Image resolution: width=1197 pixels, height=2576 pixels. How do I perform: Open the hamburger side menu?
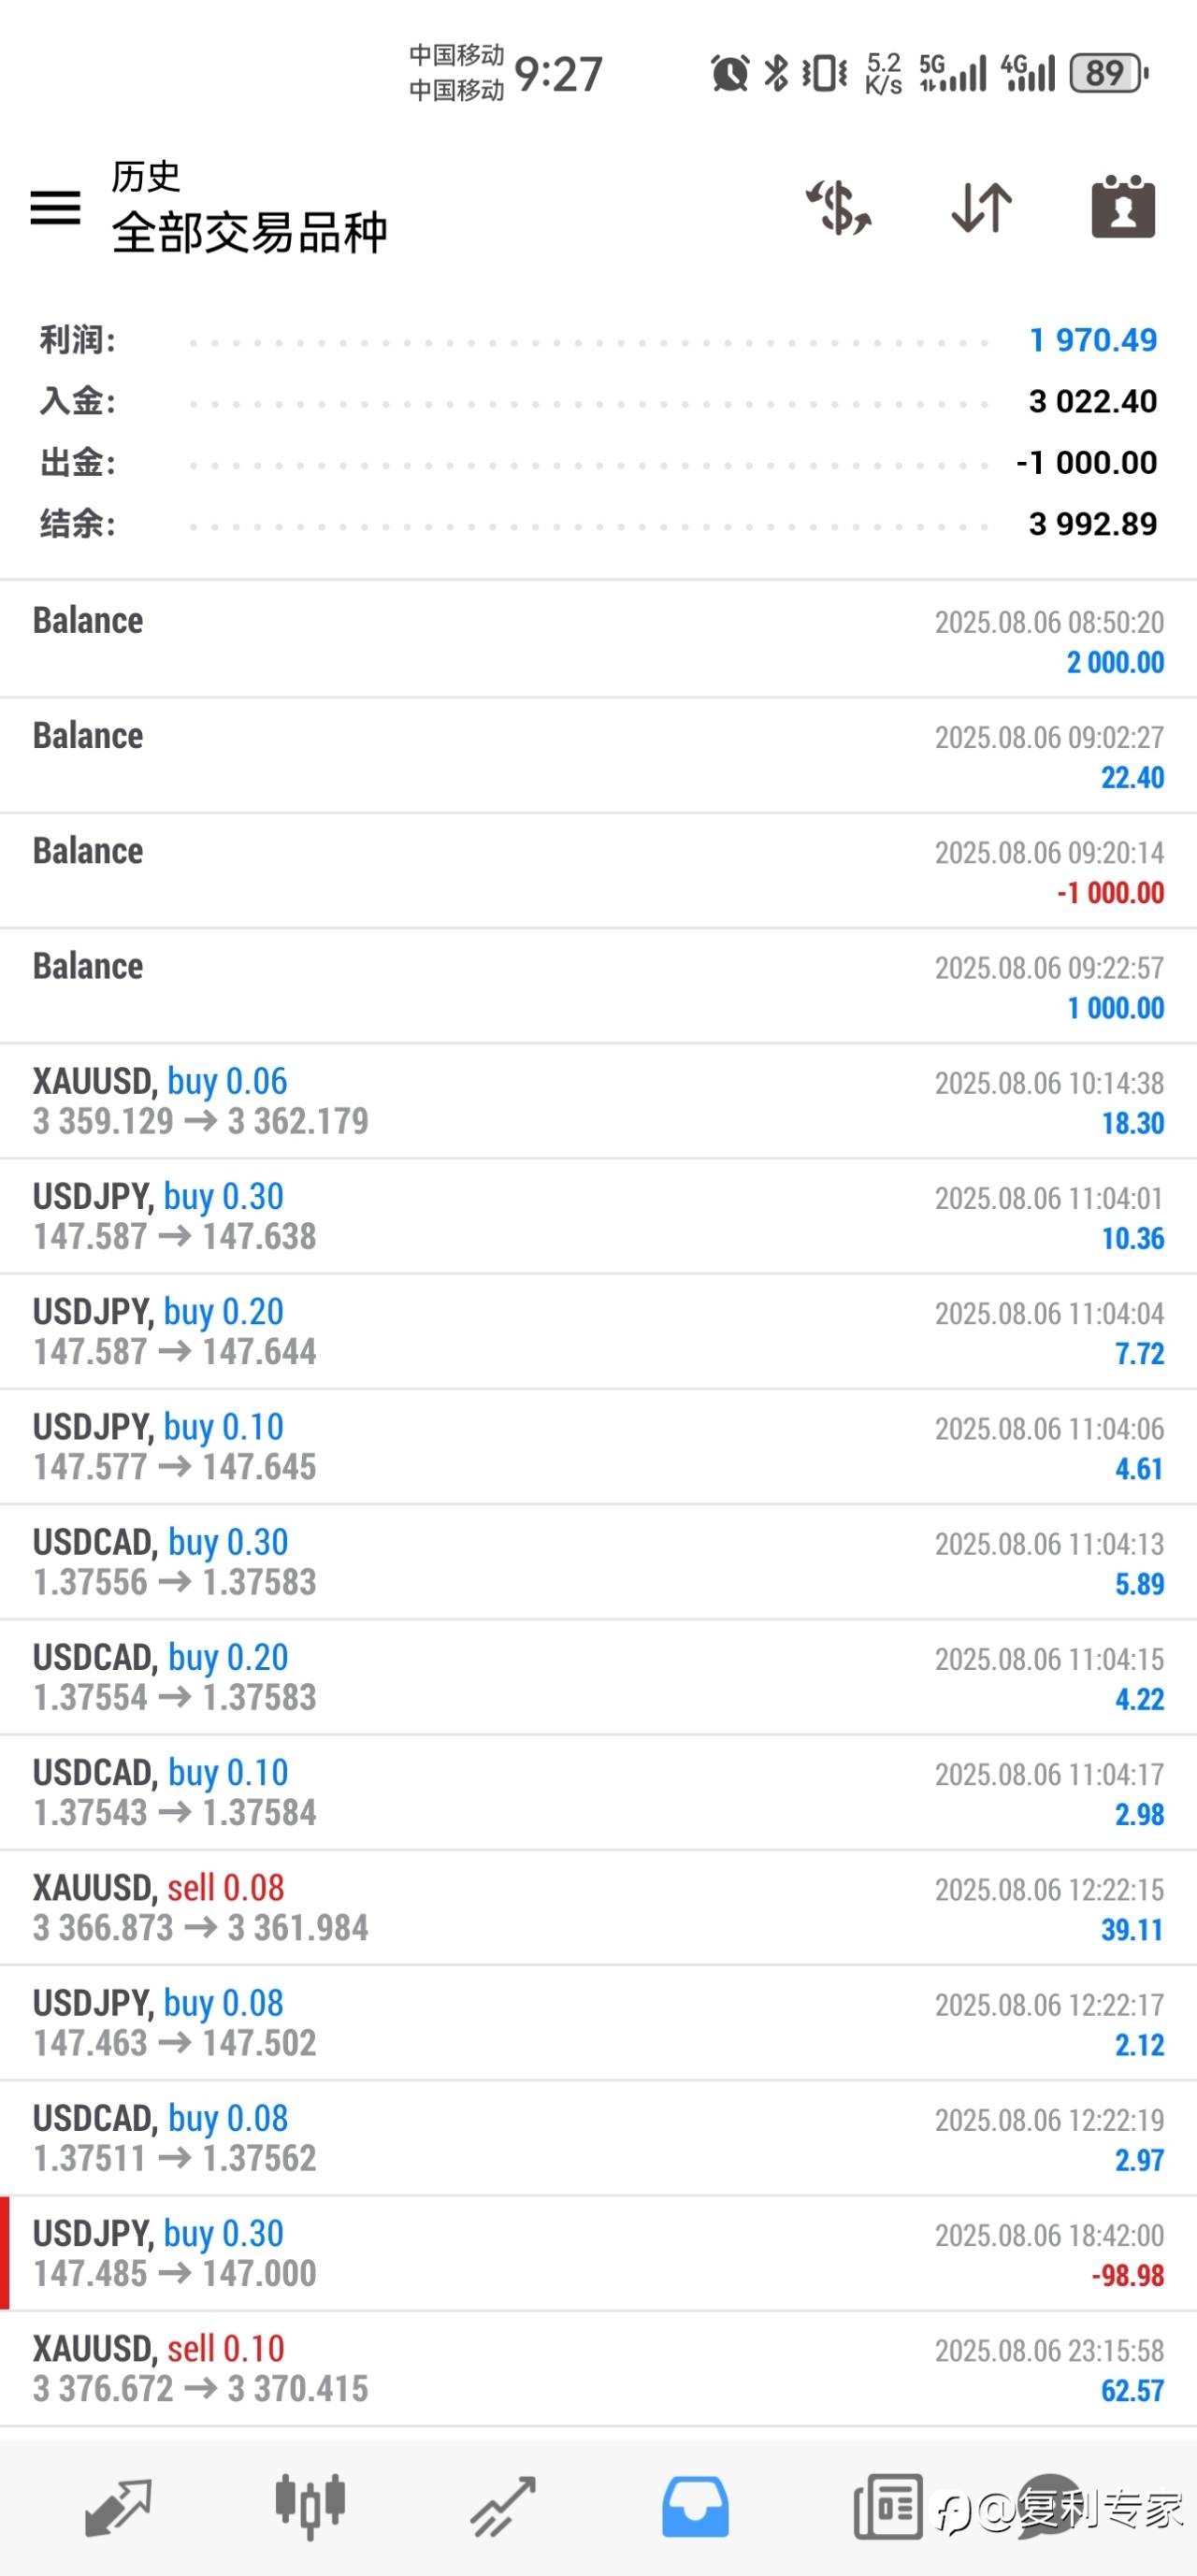(55, 208)
